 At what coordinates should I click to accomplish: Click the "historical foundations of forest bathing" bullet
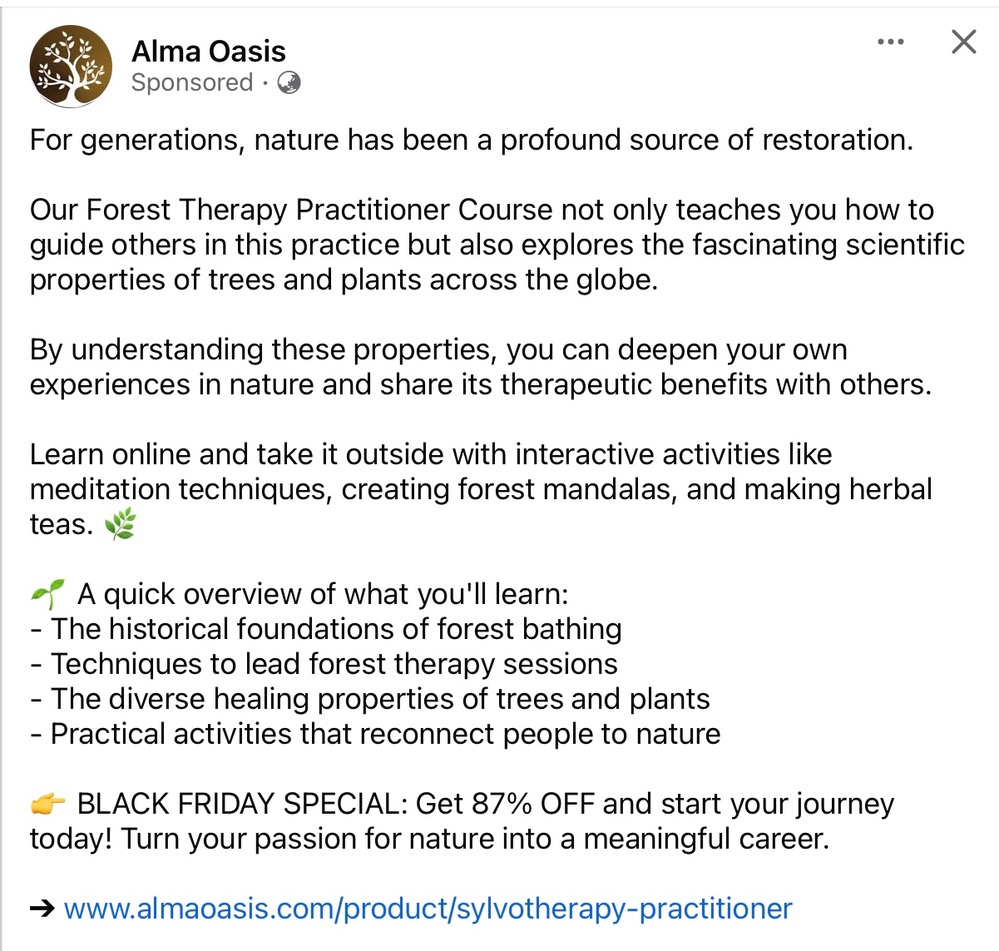click(336, 630)
